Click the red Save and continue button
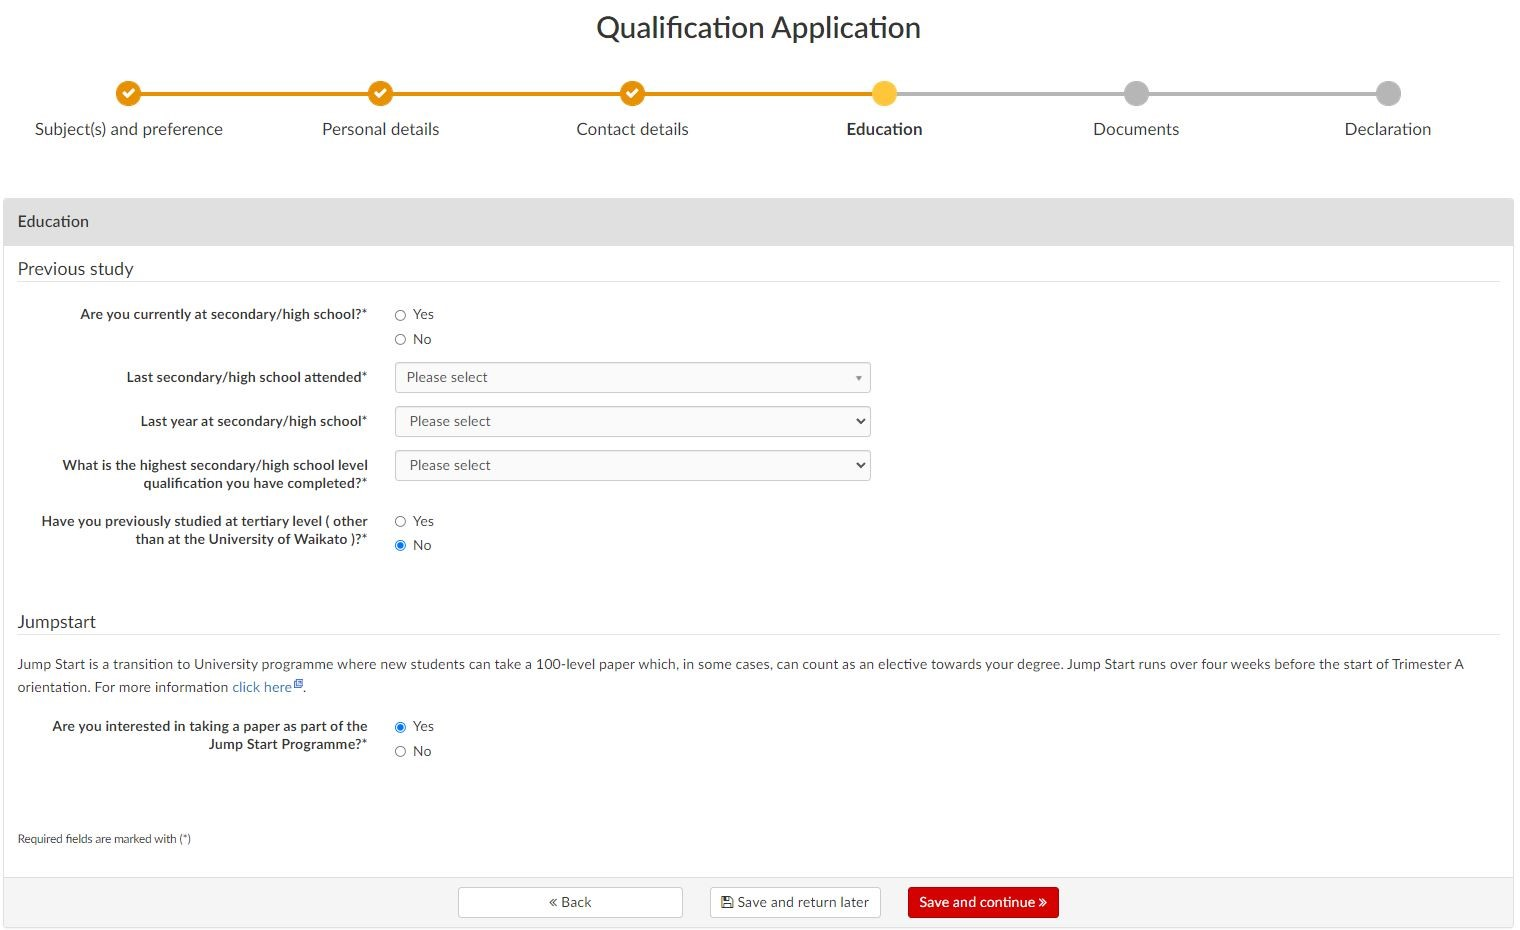This screenshot has width=1520, height=930. [x=983, y=902]
